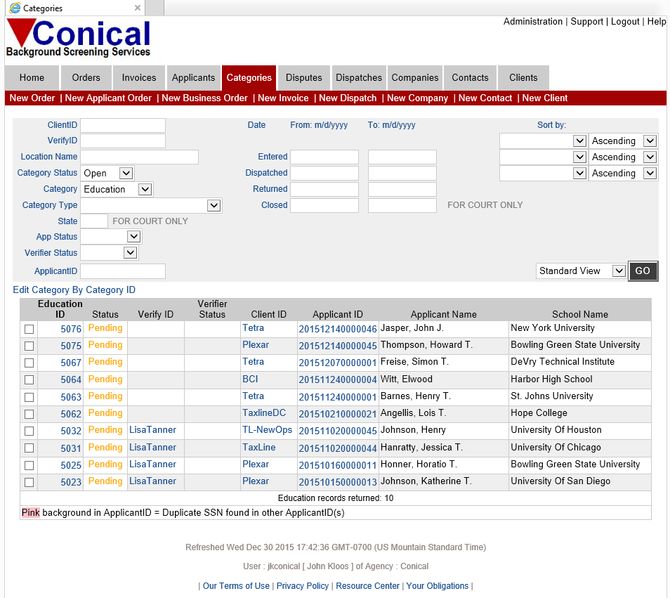Viewport: 670px width, 598px height.
Task: Open the Edit Category By Category ID link
Action: point(74,290)
